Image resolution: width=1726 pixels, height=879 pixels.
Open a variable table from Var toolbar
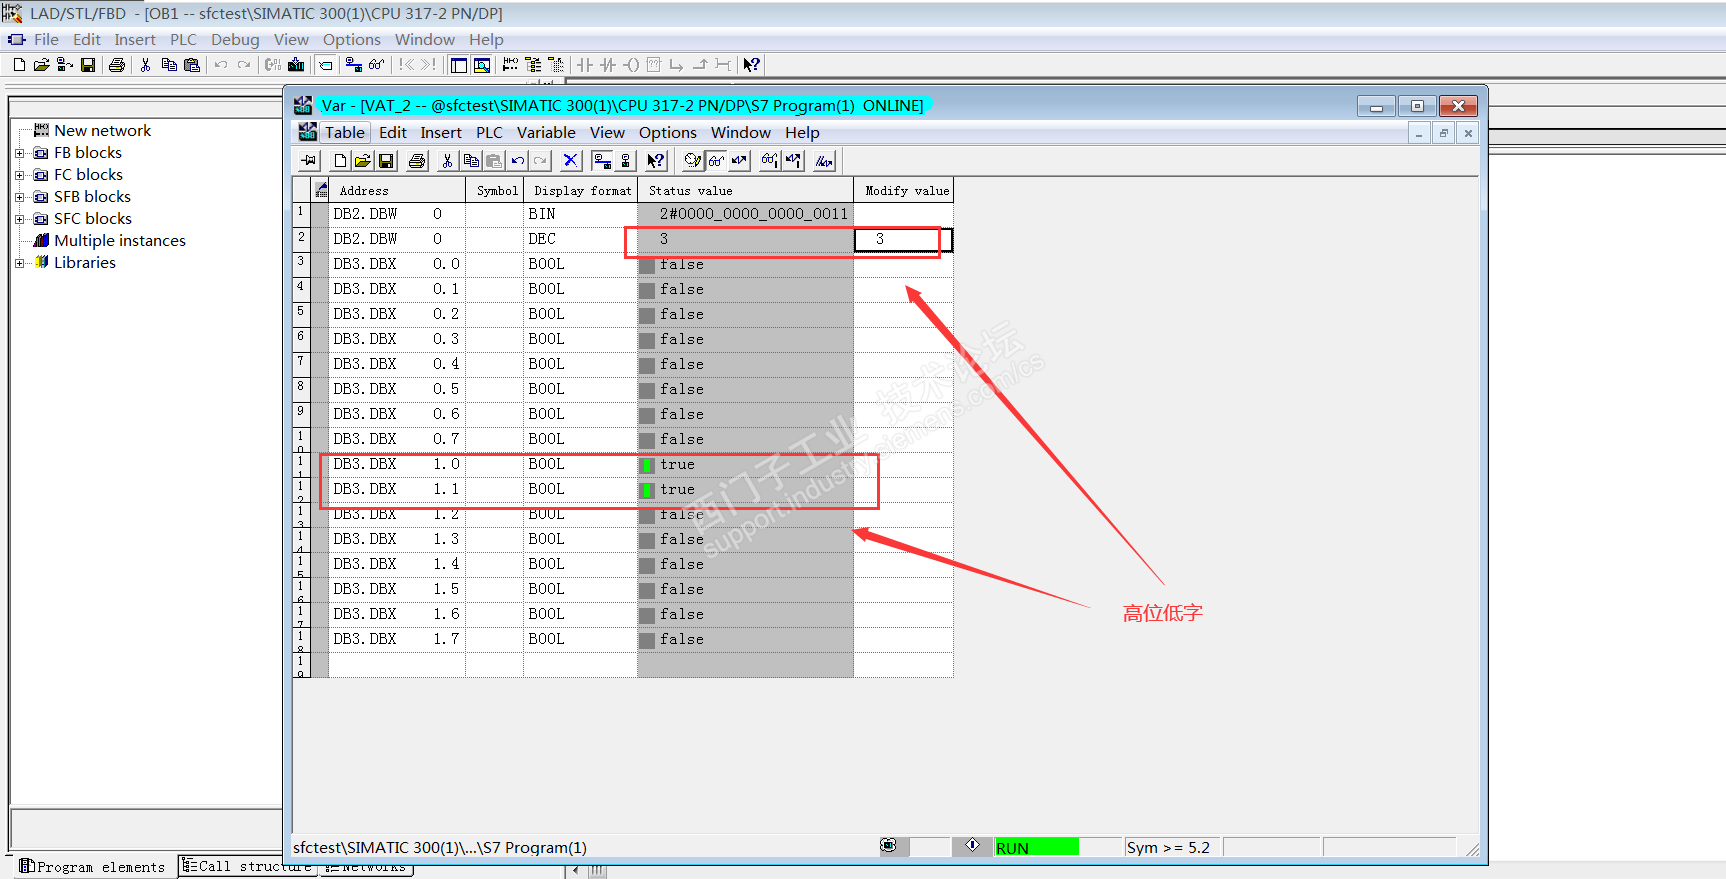(362, 161)
